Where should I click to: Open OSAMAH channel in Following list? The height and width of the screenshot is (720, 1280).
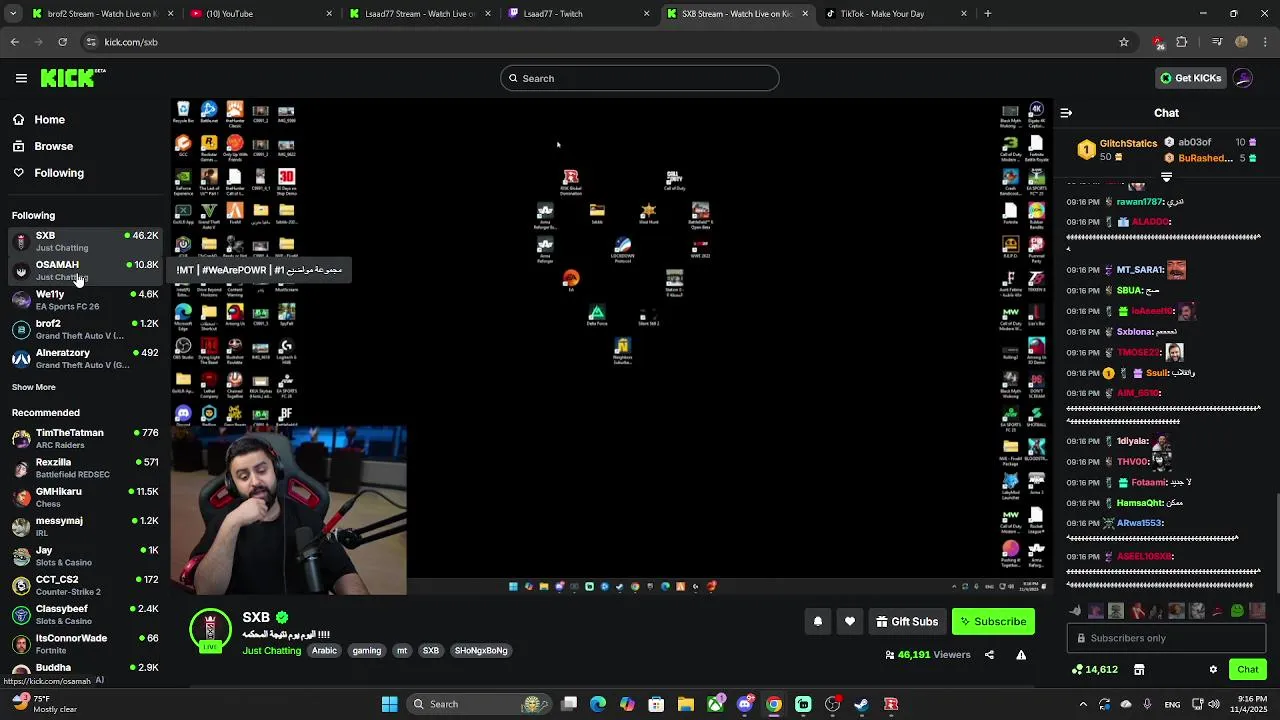click(x=85, y=270)
